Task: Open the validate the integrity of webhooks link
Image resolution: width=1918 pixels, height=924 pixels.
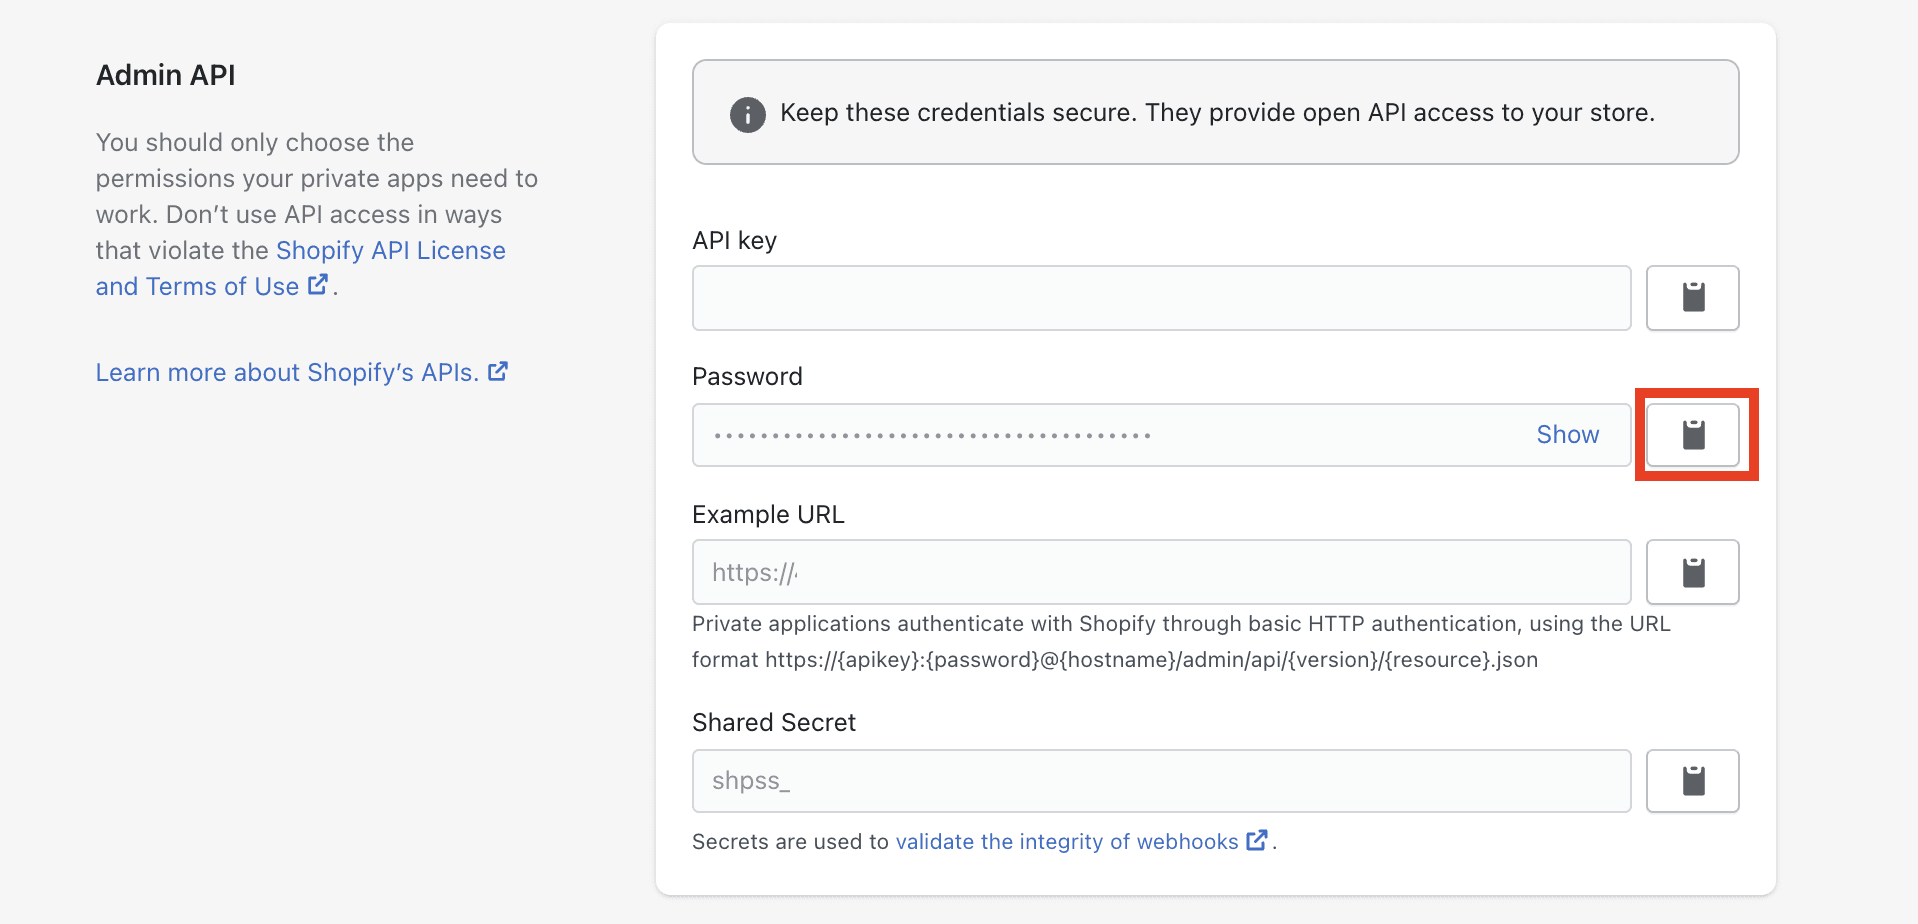Action: 1069,841
